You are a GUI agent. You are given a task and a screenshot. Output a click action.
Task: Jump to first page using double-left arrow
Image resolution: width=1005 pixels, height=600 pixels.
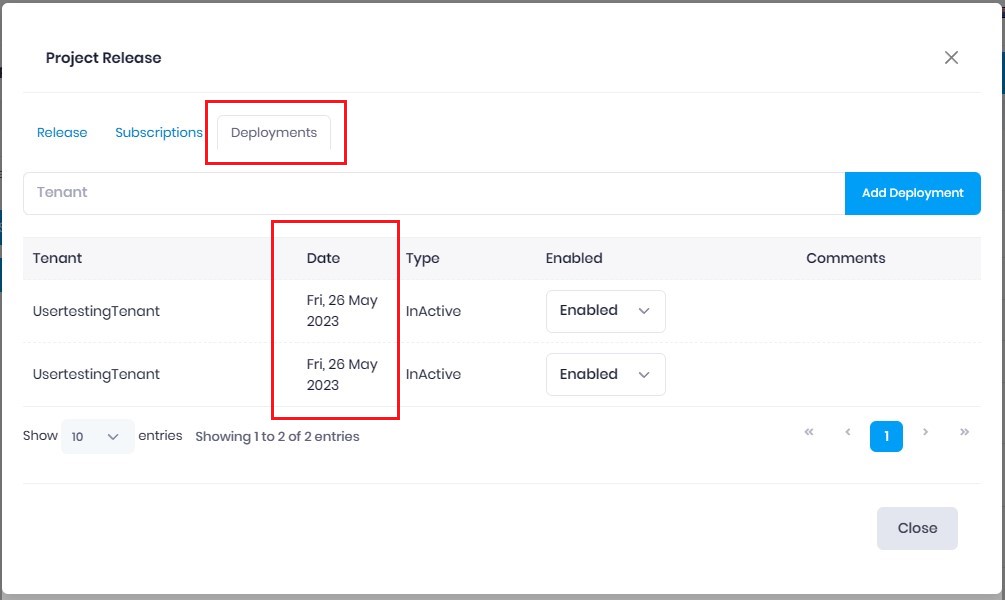(x=809, y=433)
